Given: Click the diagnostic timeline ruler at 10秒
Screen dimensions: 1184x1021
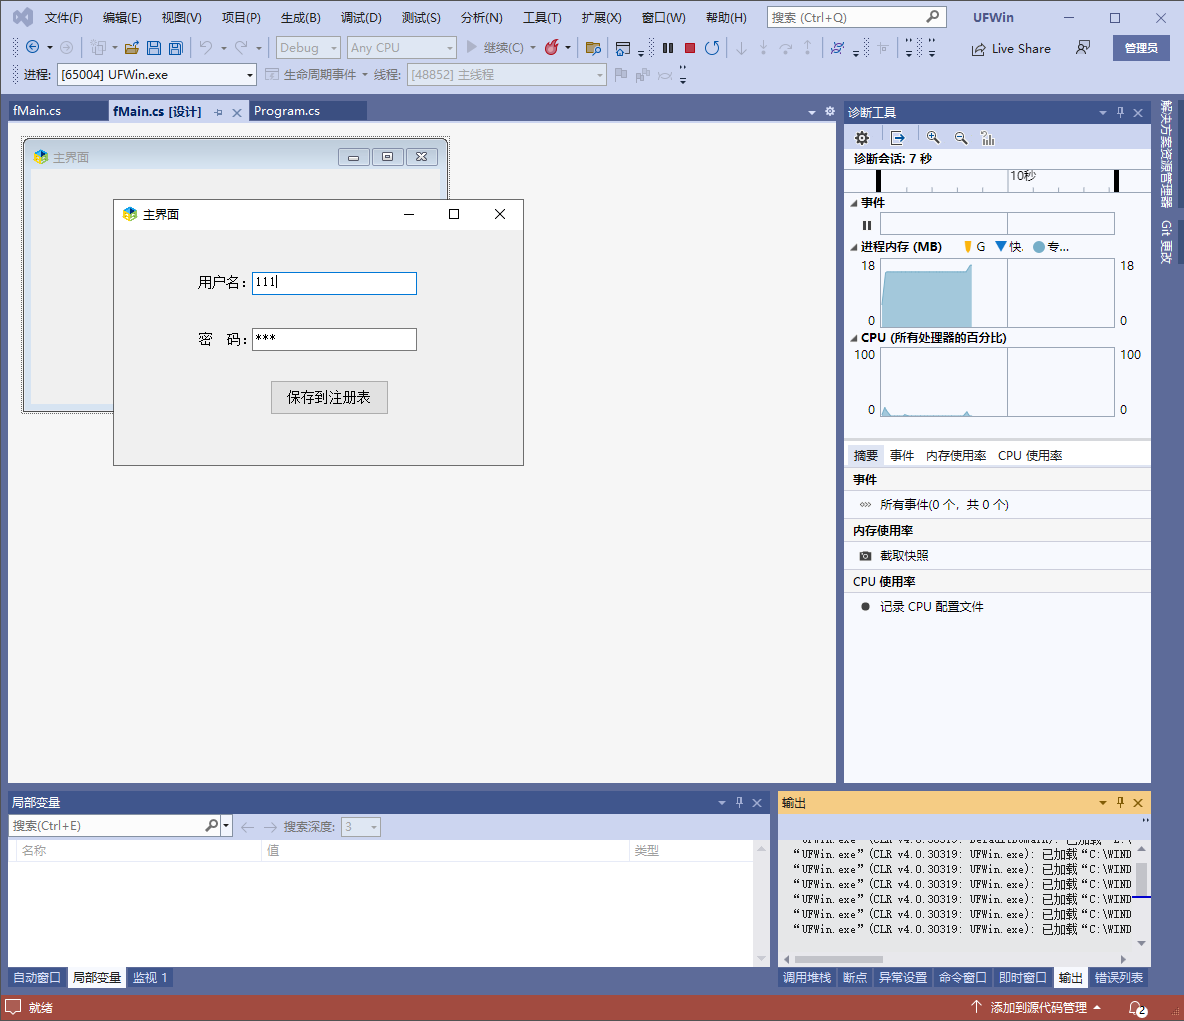Looking at the screenshot, I should (1022, 176).
